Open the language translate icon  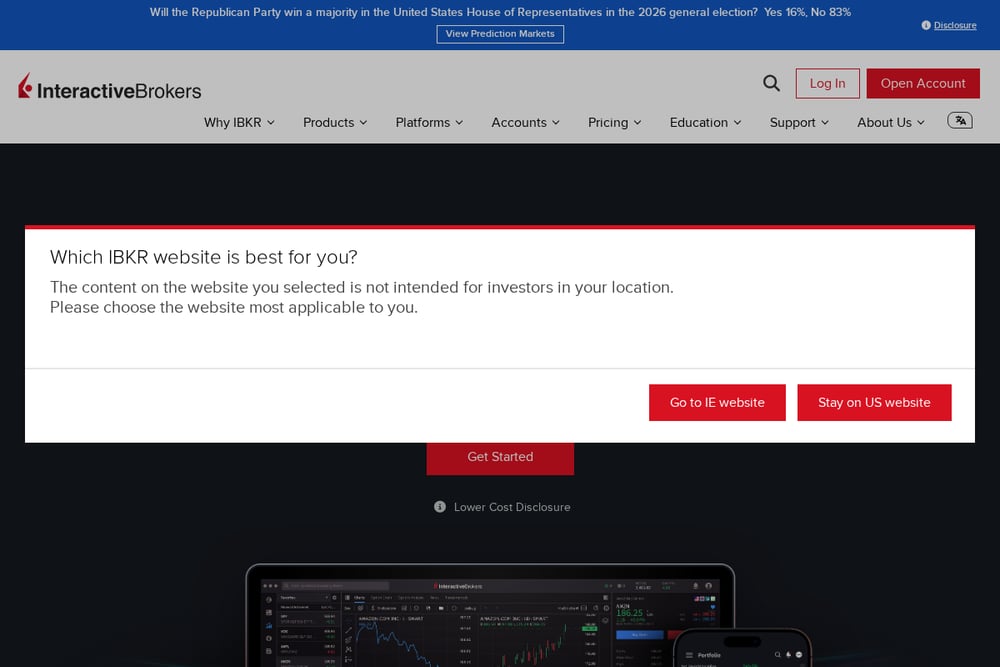[x=960, y=121]
